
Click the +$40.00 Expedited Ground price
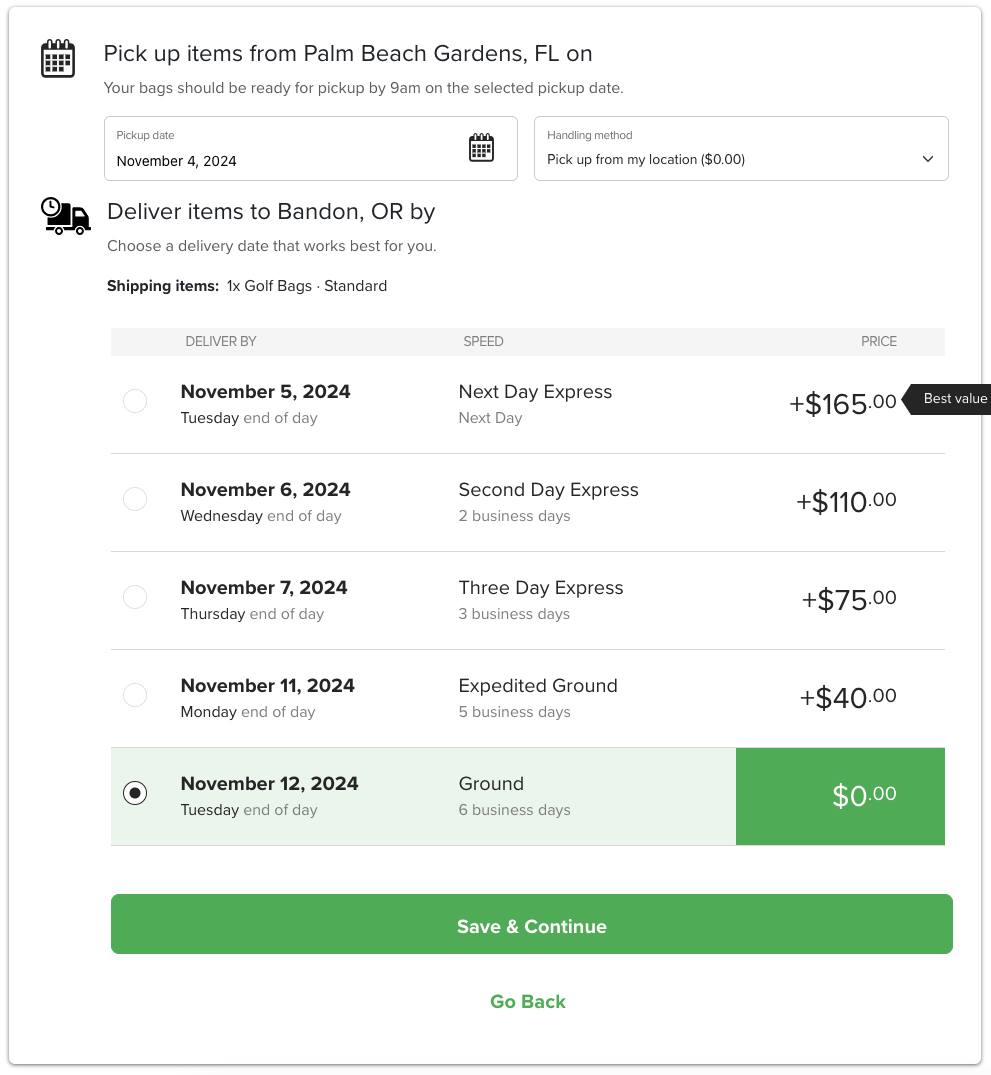pos(848,698)
